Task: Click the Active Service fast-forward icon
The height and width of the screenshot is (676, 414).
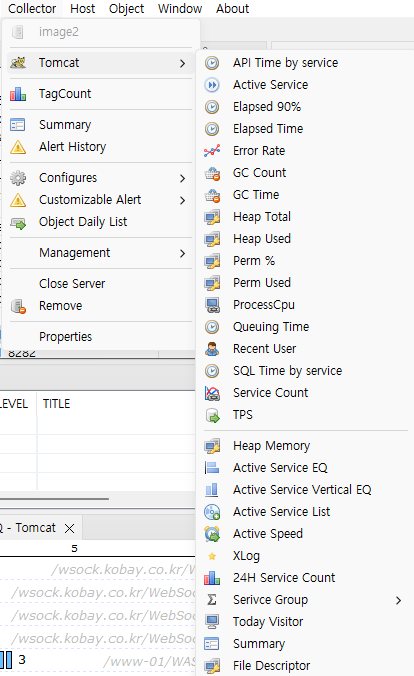Action: (x=212, y=85)
